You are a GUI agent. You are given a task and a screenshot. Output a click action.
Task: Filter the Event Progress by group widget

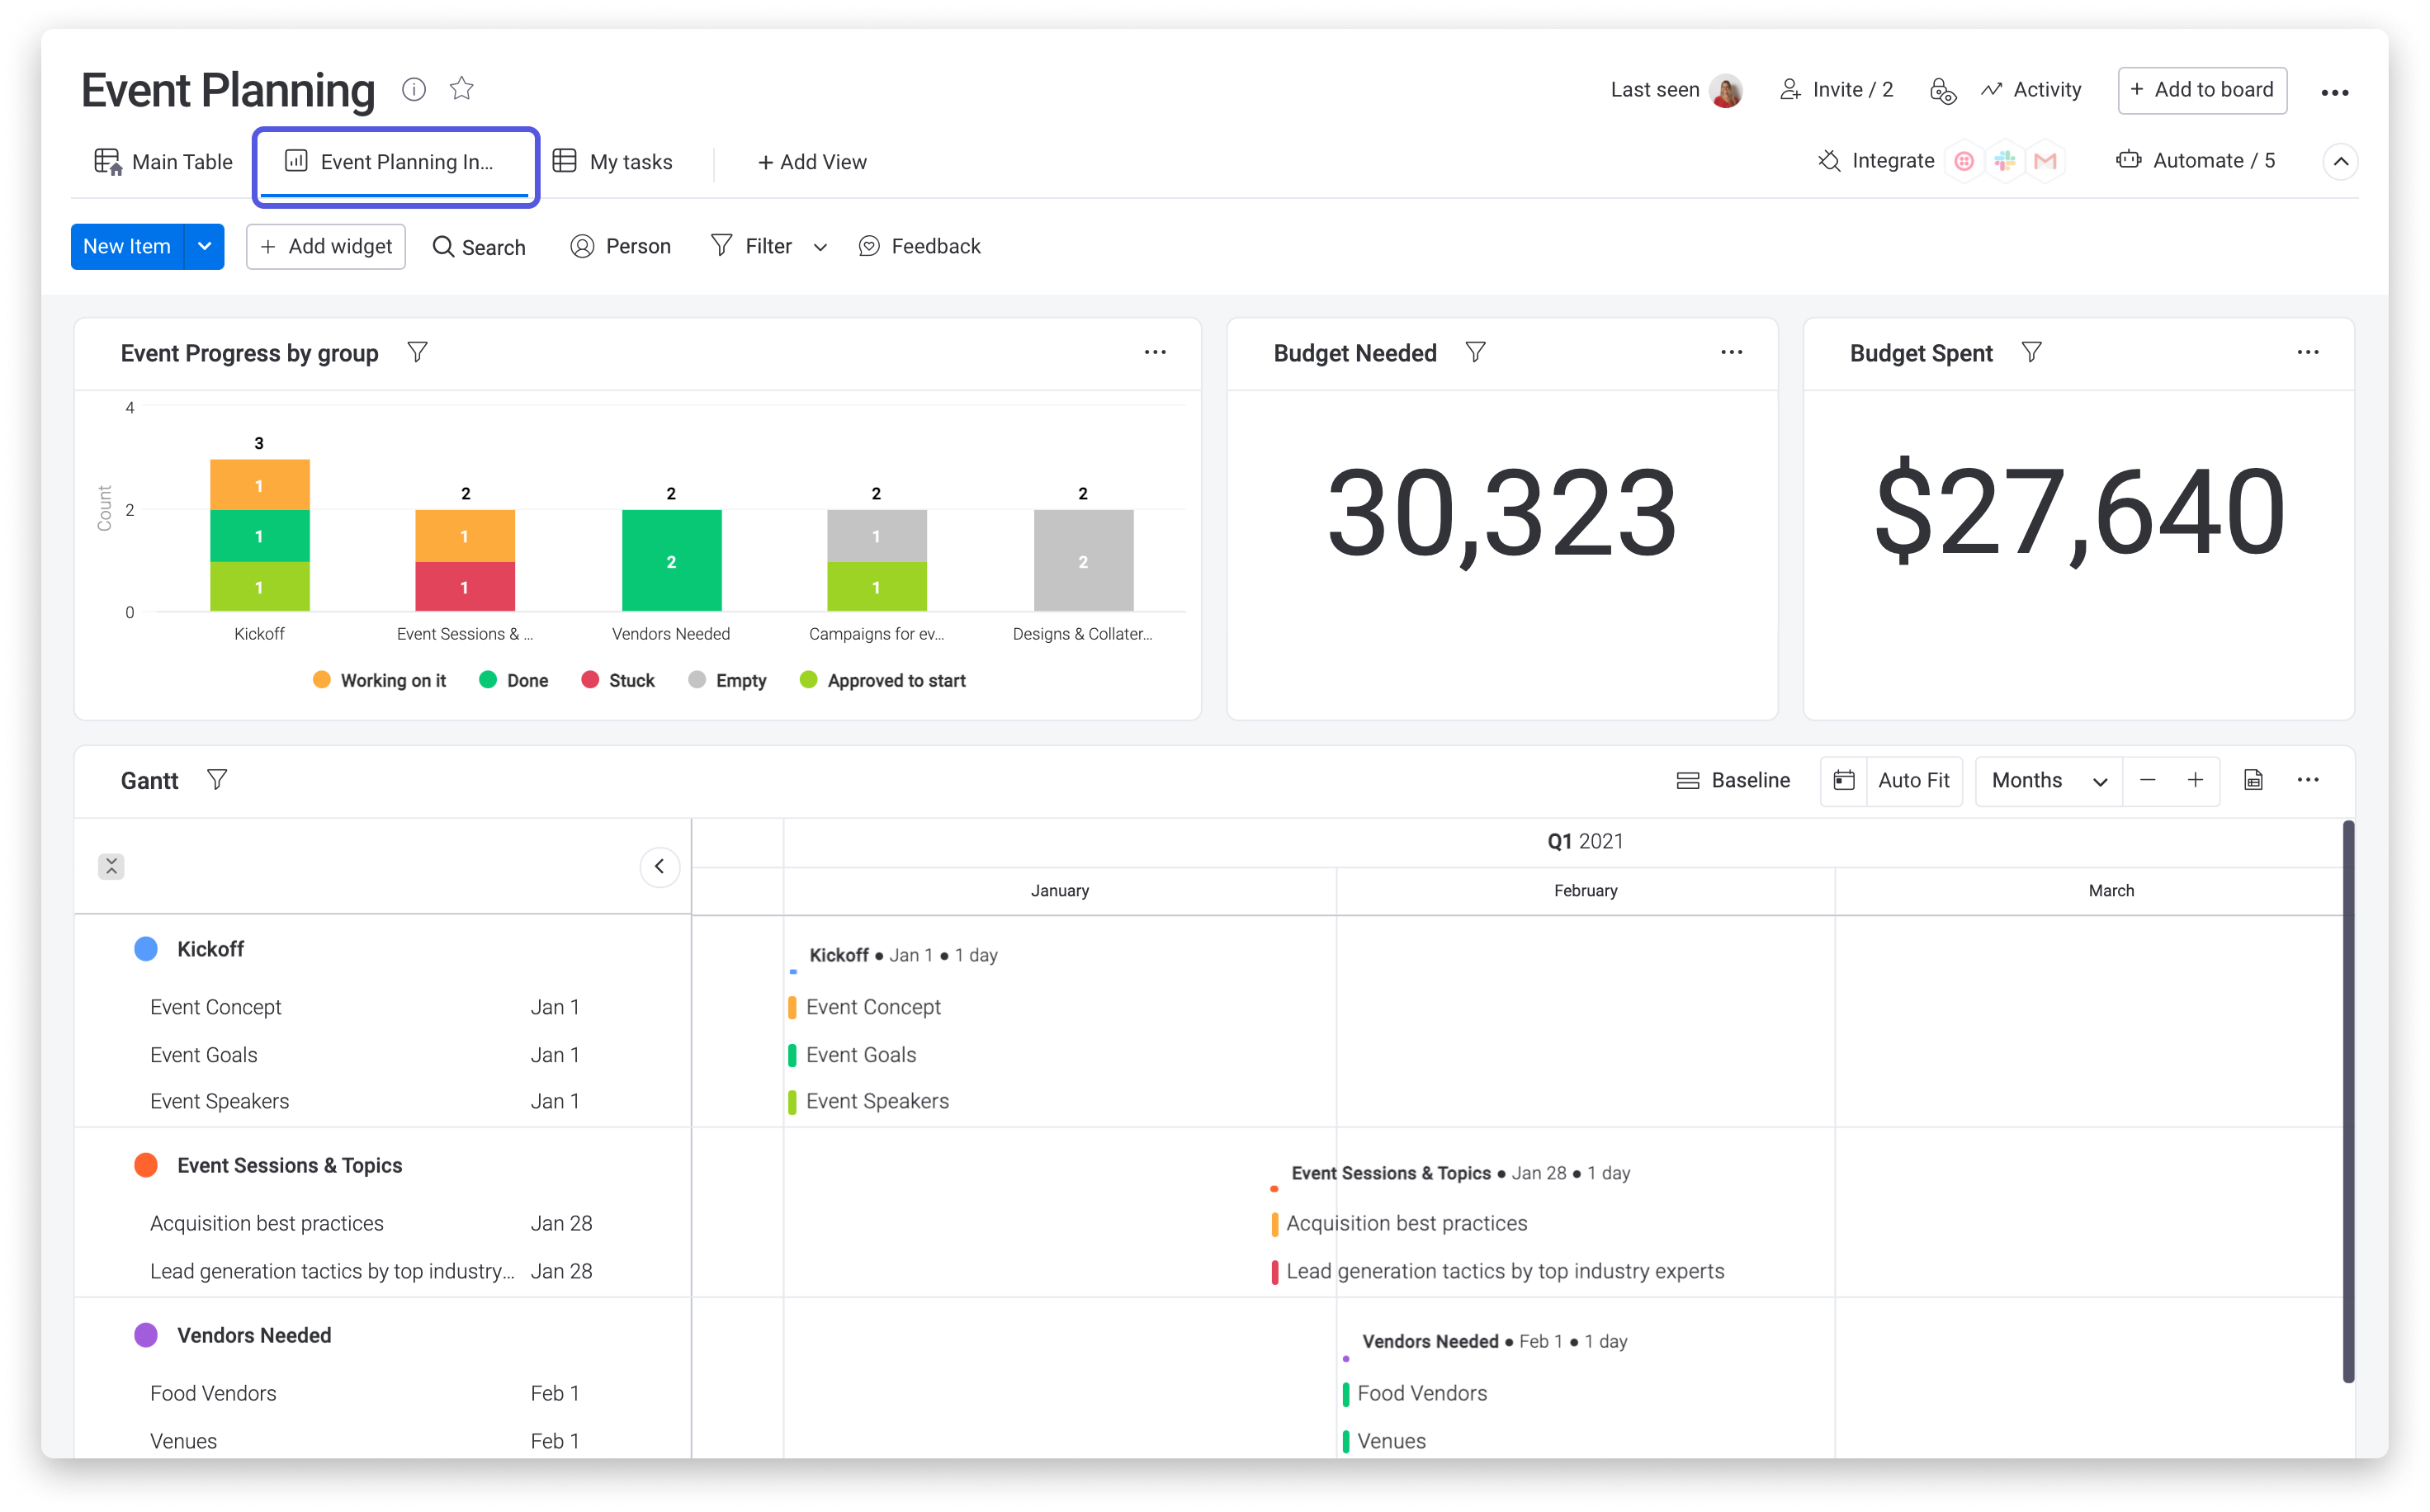pyautogui.click(x=418, y=352)
